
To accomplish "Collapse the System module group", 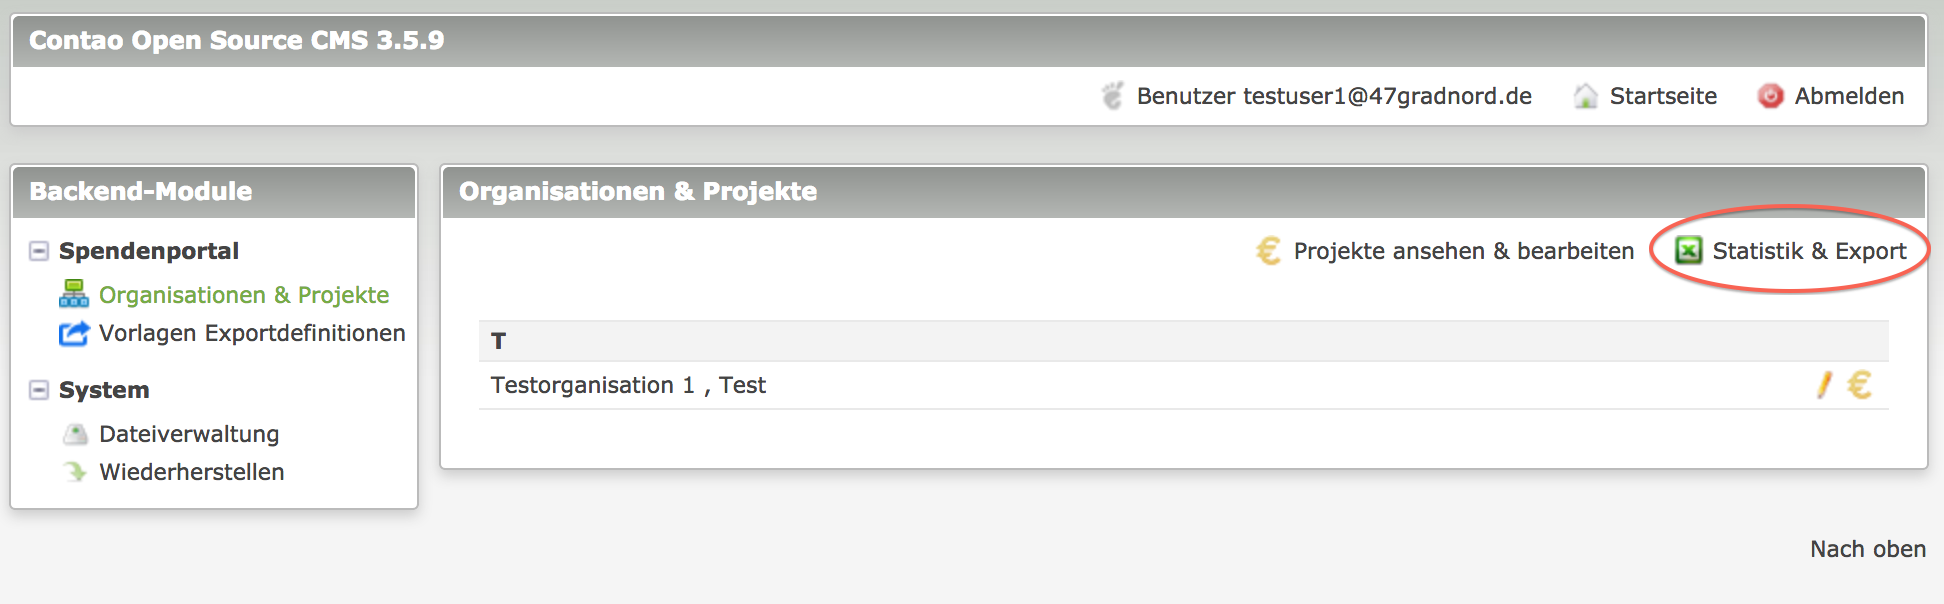I will tap(39, 390).
